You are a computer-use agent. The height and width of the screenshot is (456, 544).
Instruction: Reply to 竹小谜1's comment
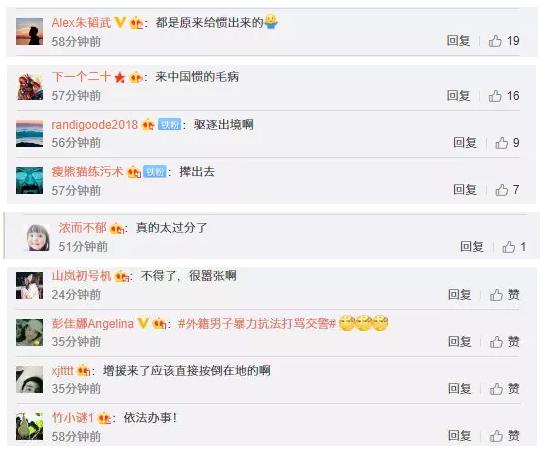pos(459,436)
